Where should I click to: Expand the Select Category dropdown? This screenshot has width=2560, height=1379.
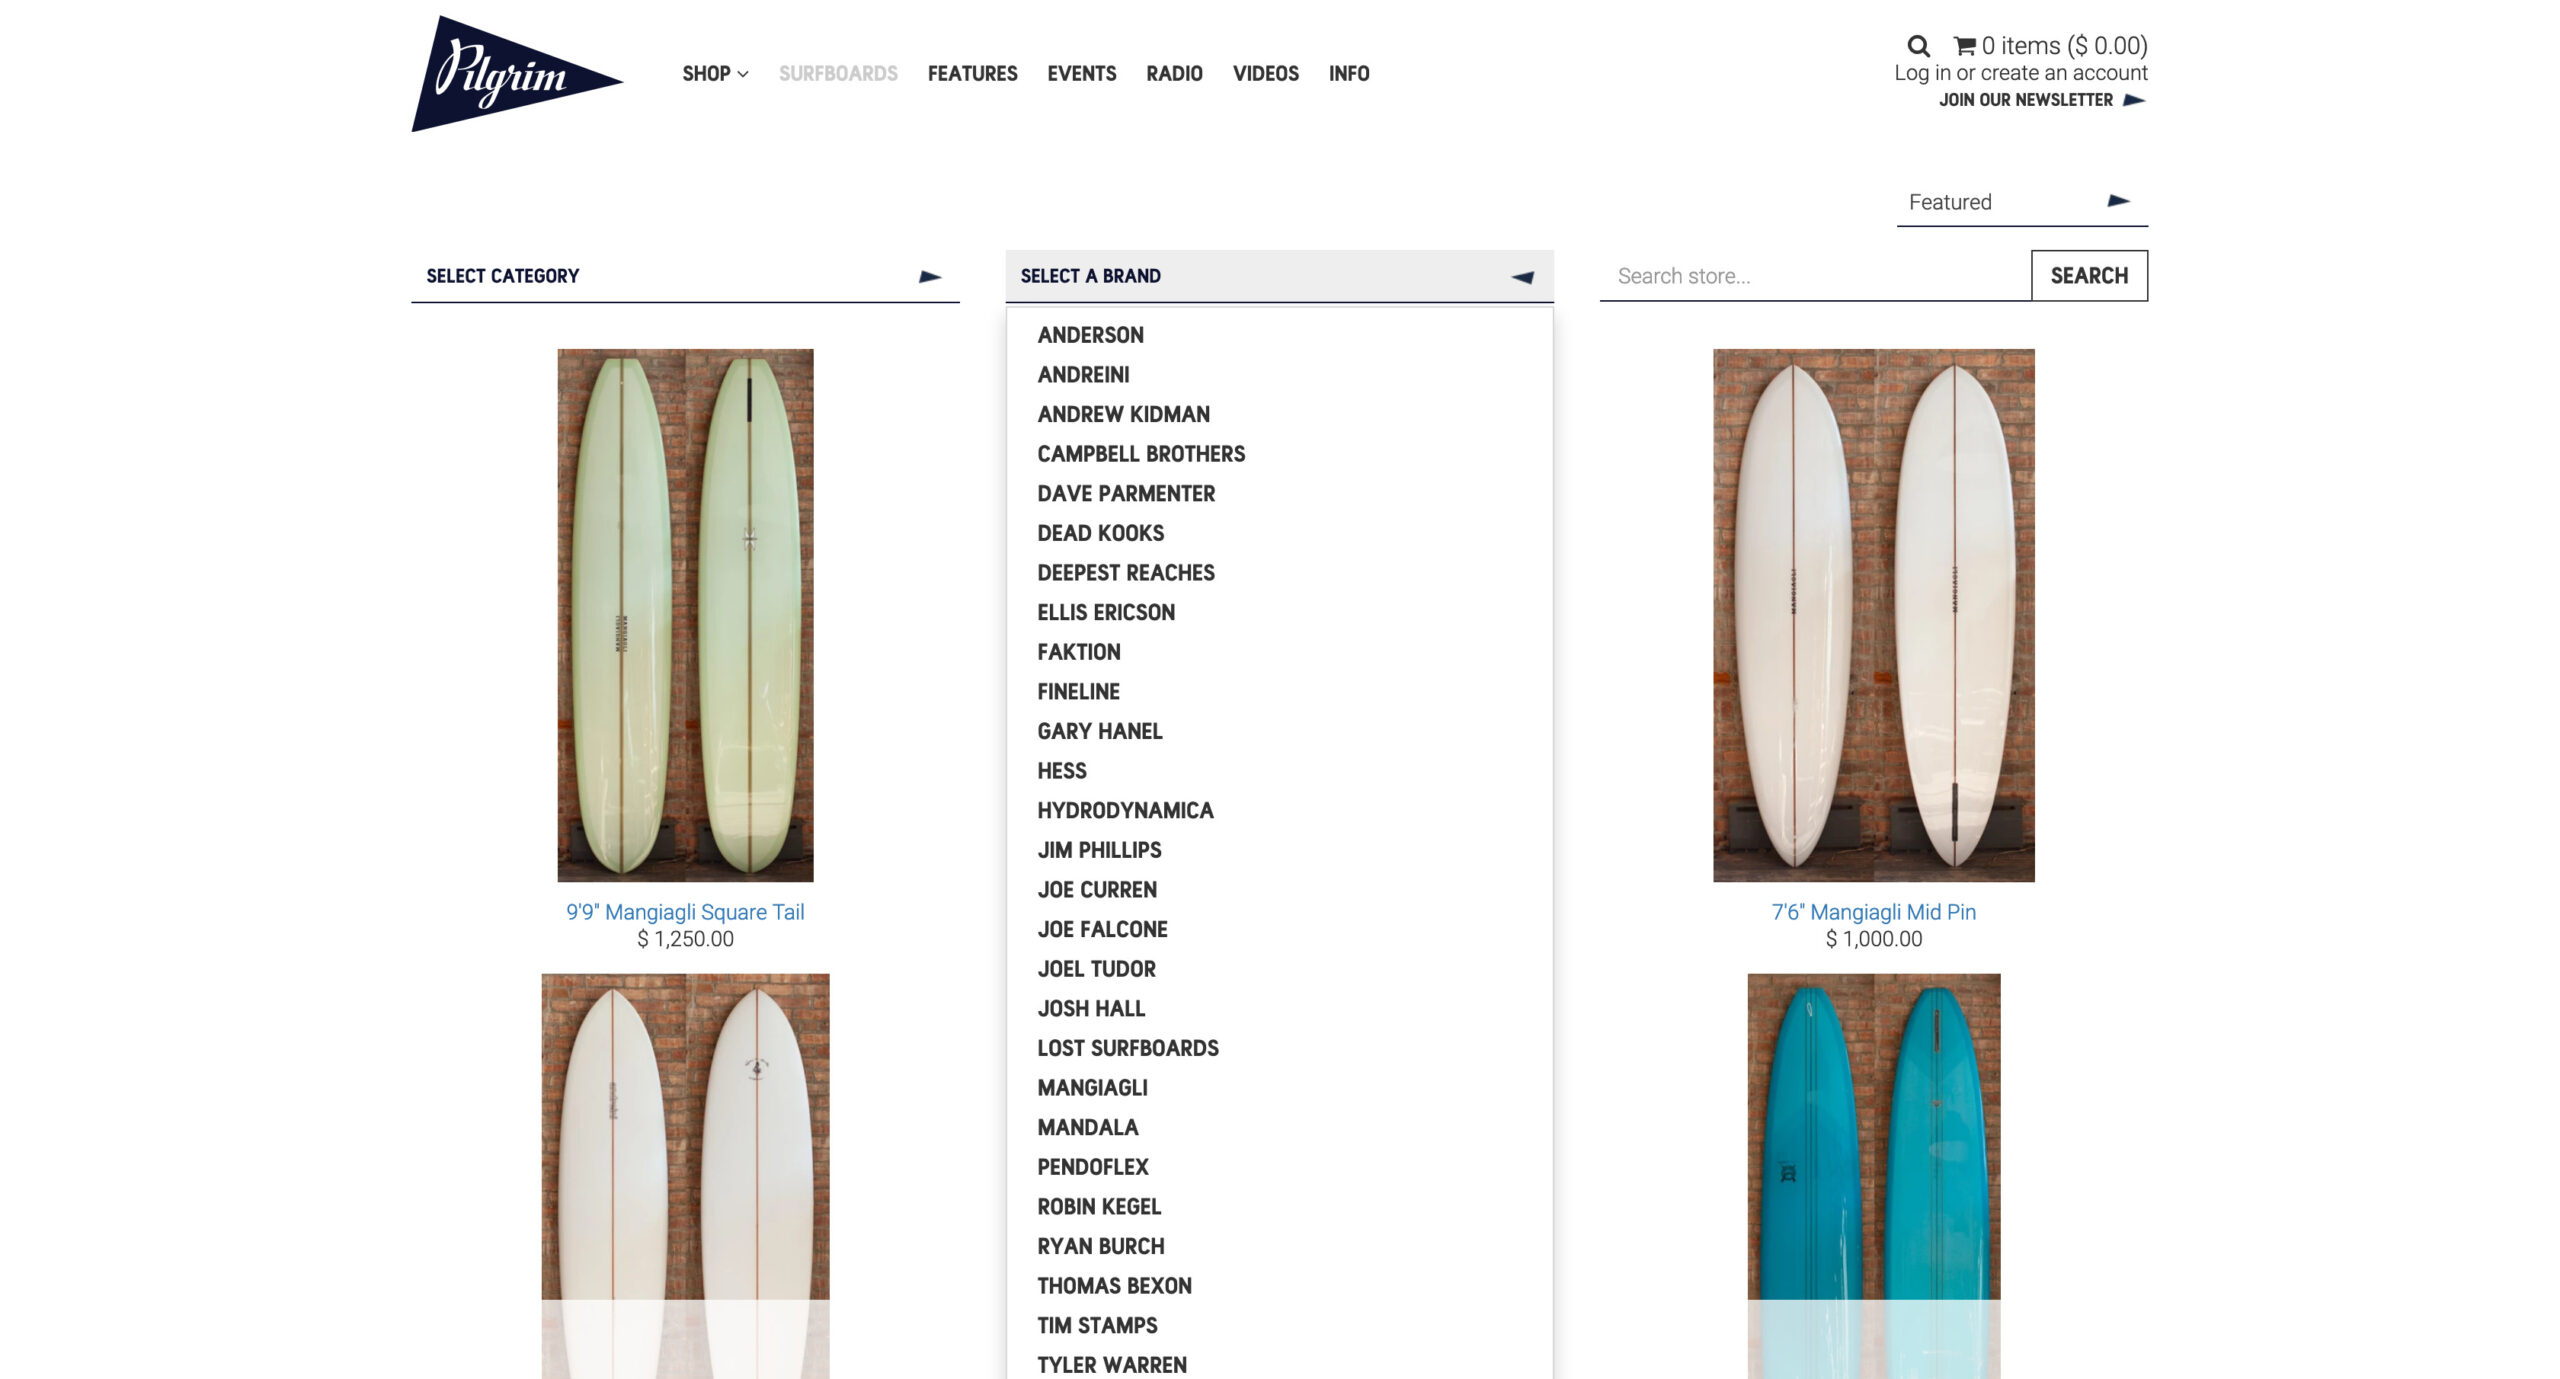[685, 276]
